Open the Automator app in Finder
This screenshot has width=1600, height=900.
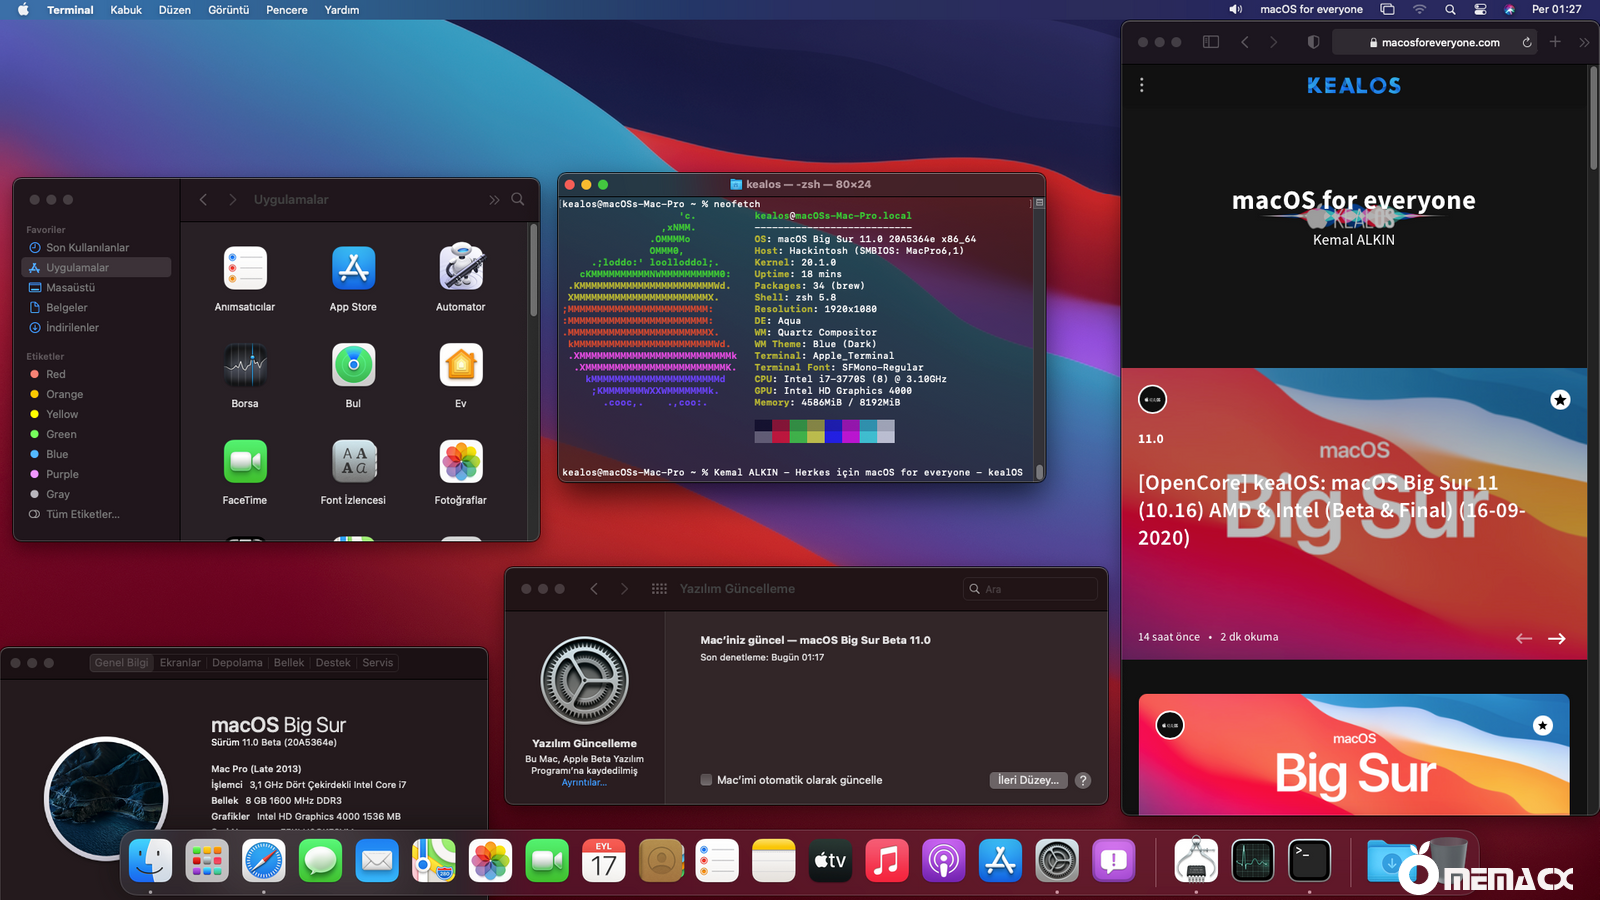point(461,269)
